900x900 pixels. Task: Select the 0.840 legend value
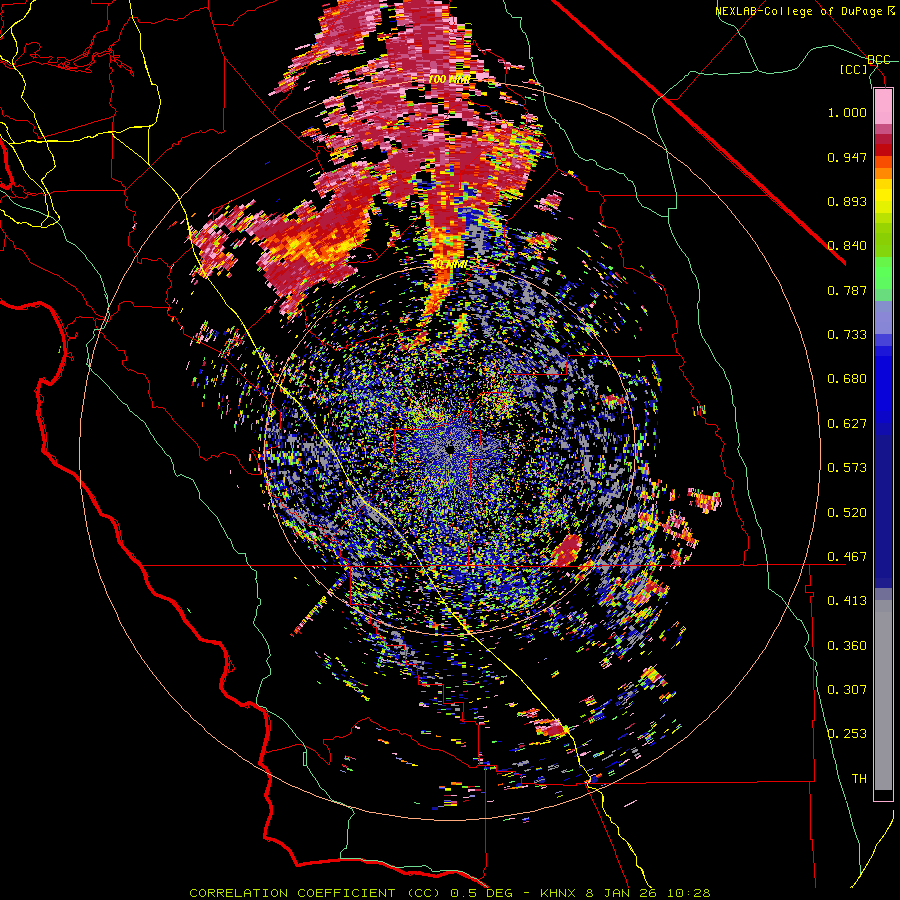tap(847, 246)
